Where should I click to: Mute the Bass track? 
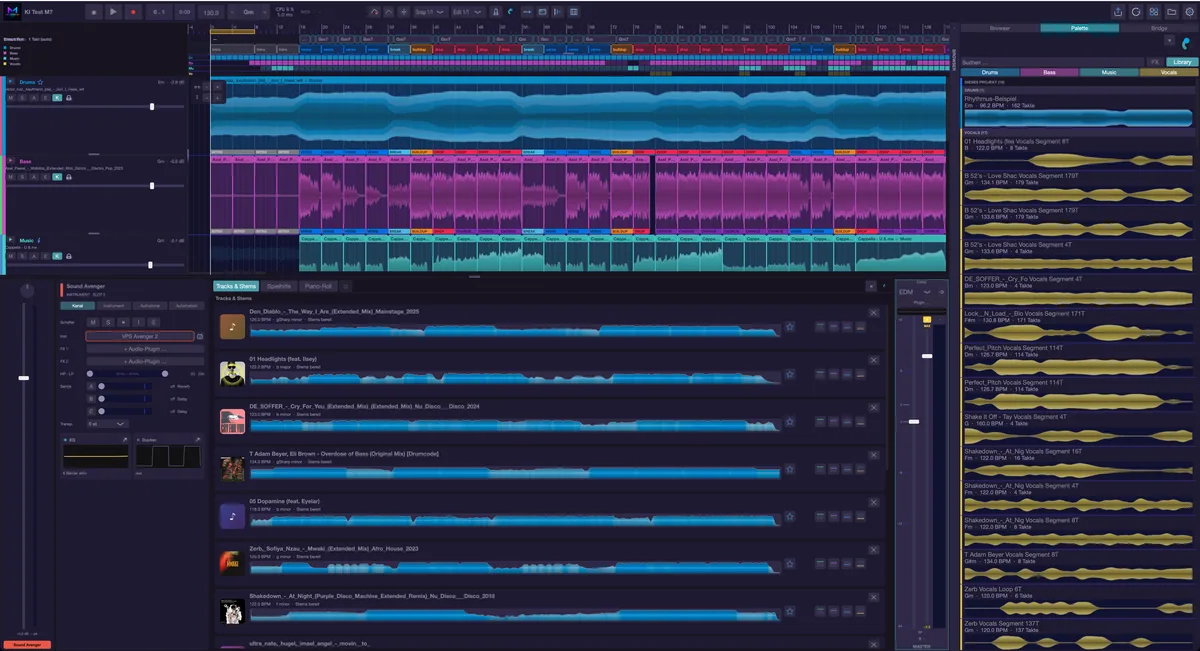[10, 177]
